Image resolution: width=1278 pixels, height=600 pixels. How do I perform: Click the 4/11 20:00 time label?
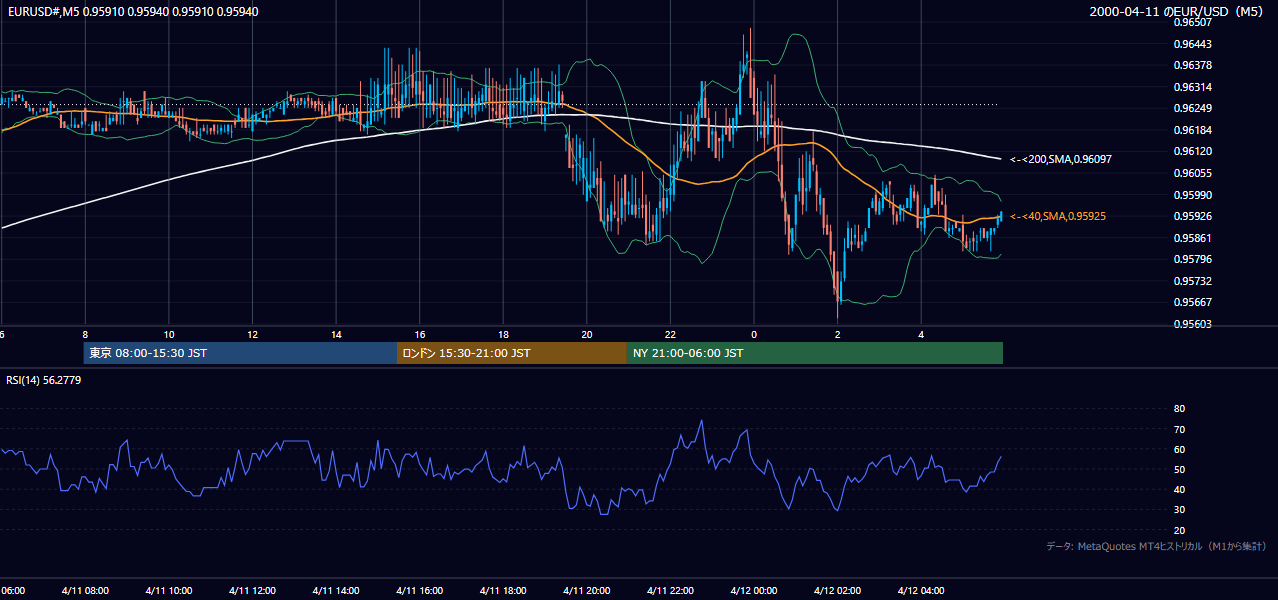point(587,590)
